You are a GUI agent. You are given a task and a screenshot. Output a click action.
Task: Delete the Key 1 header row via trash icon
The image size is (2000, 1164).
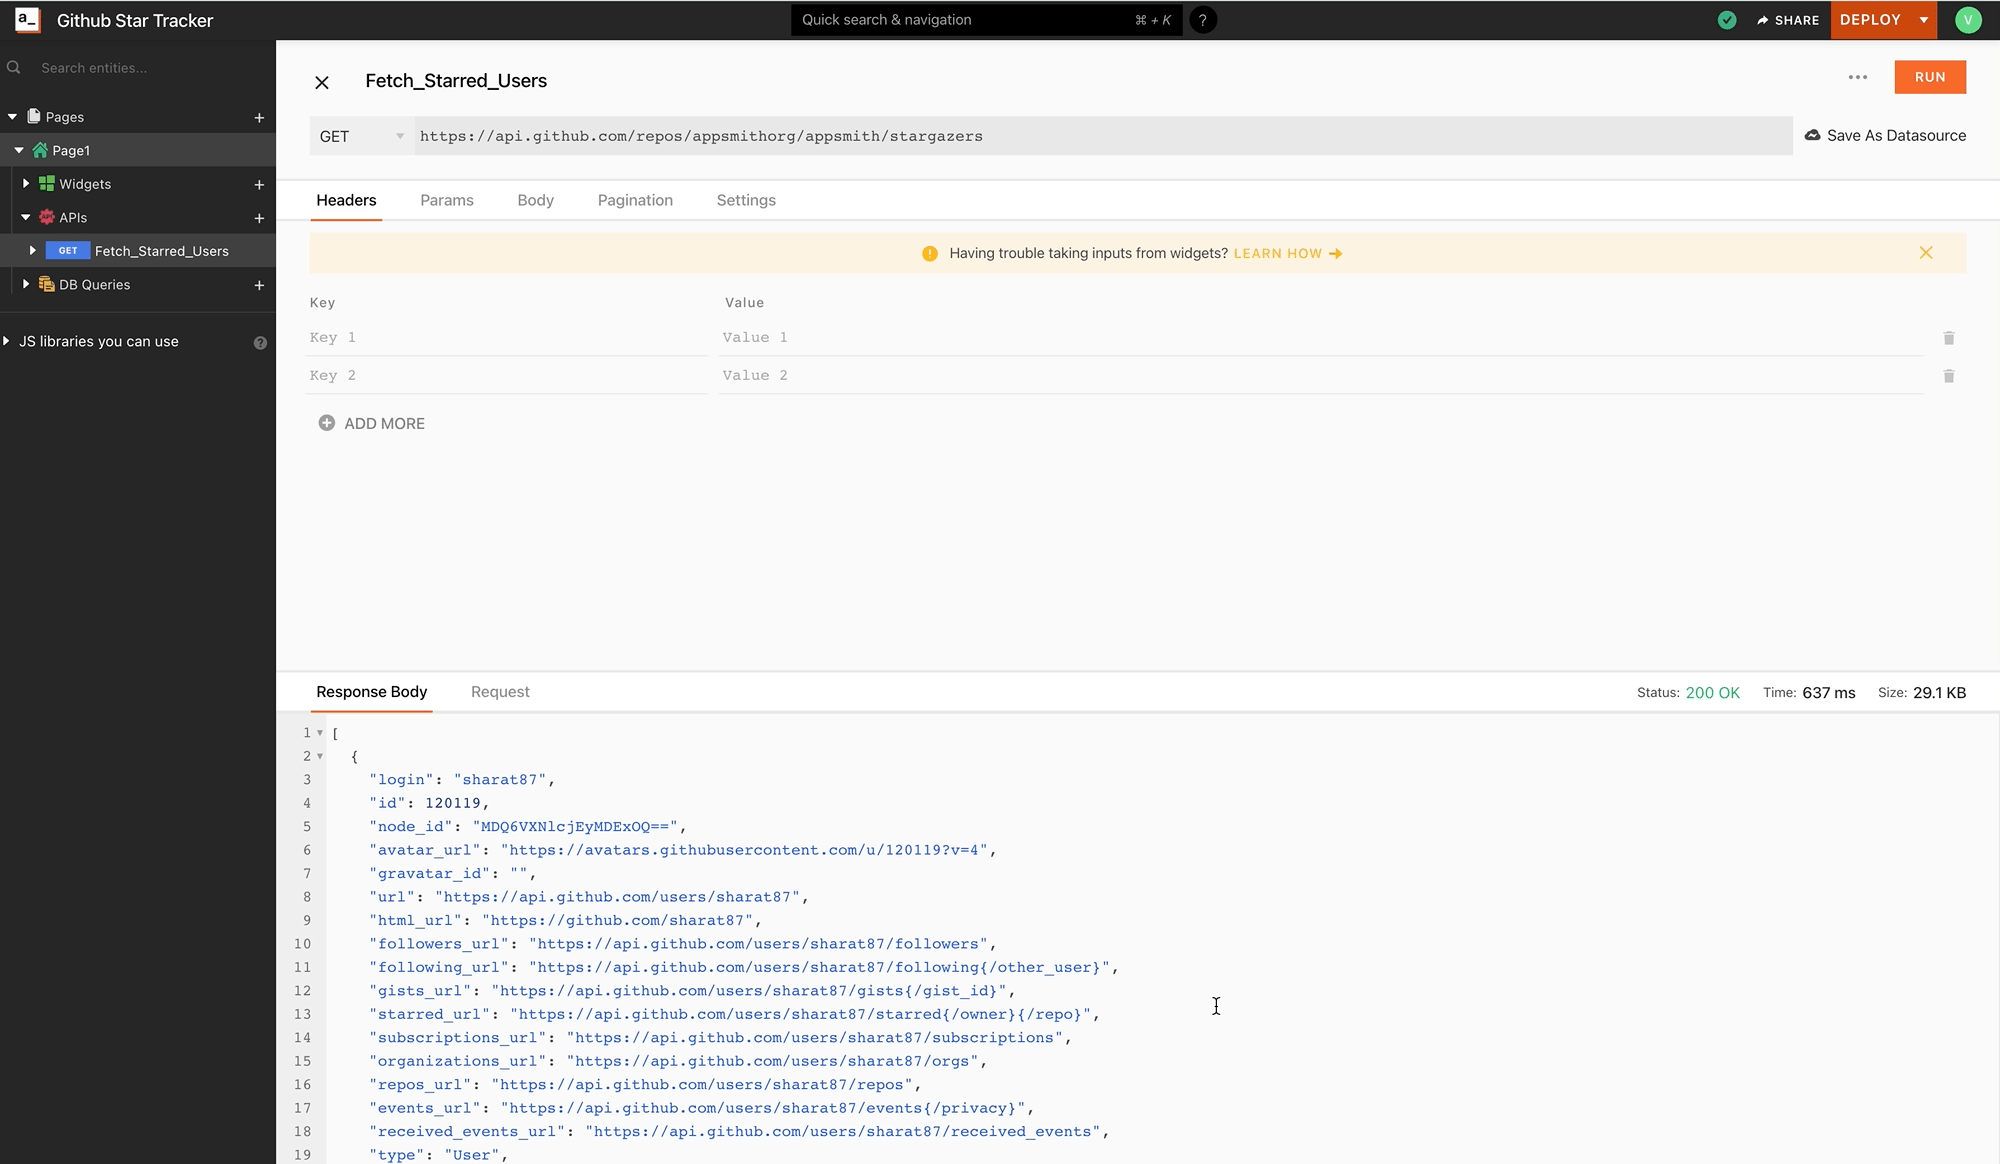pyautogui.click(x=1949, y=338)
